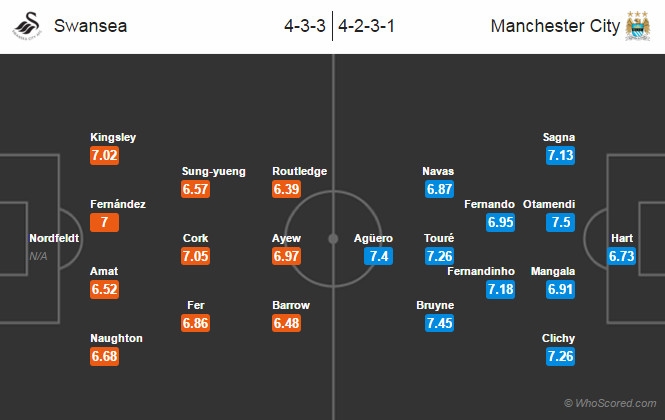Image resolution: width=665 pixels, height=420 pixels.
Task: Click Hart's 6.73 rating badge
Action: coord(622,256)
